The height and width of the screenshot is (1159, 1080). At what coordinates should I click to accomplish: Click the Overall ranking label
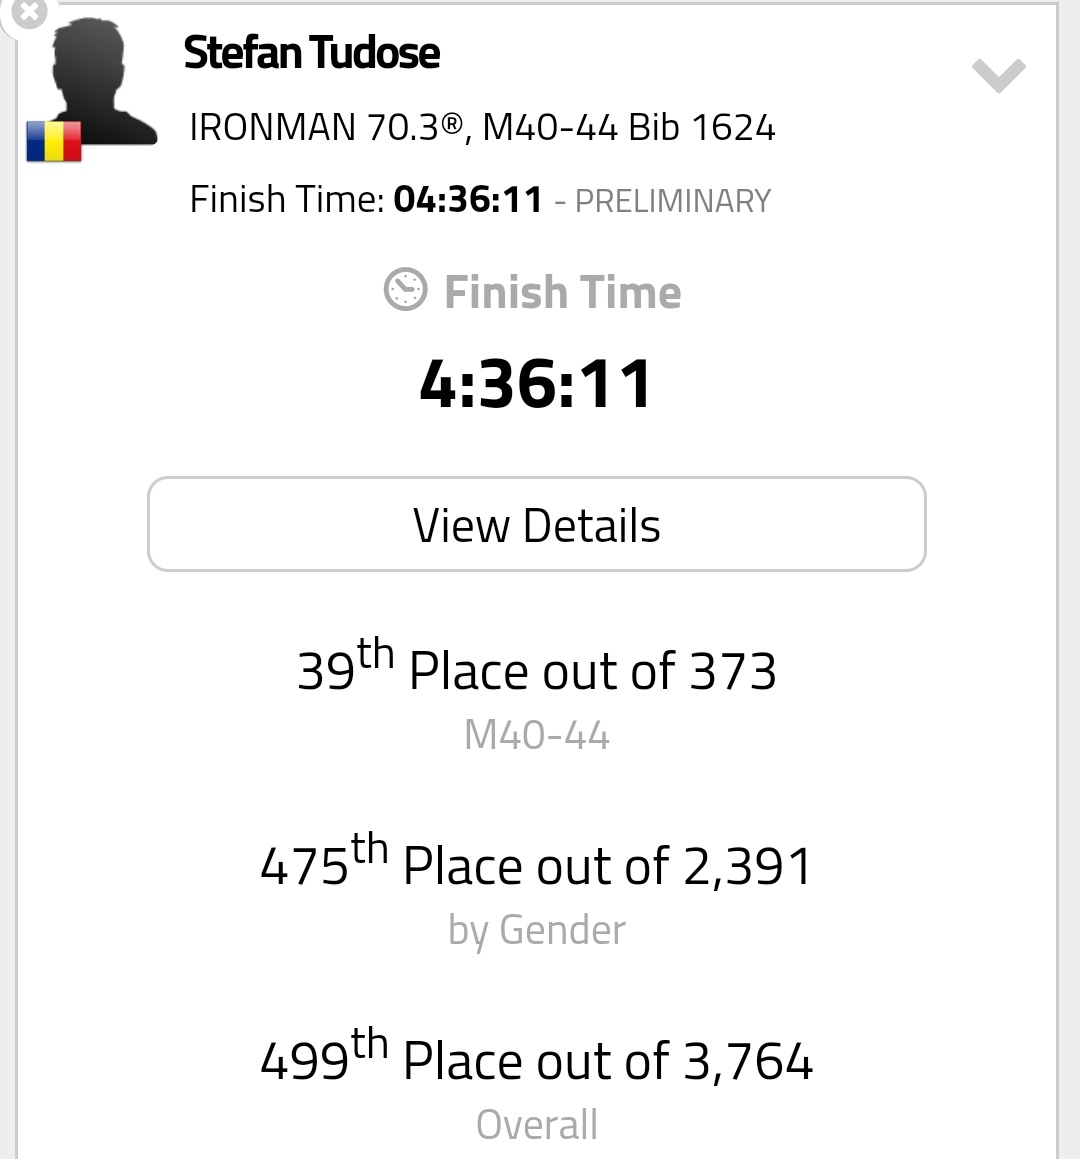pyautogui.click(x=537, y=1125)
